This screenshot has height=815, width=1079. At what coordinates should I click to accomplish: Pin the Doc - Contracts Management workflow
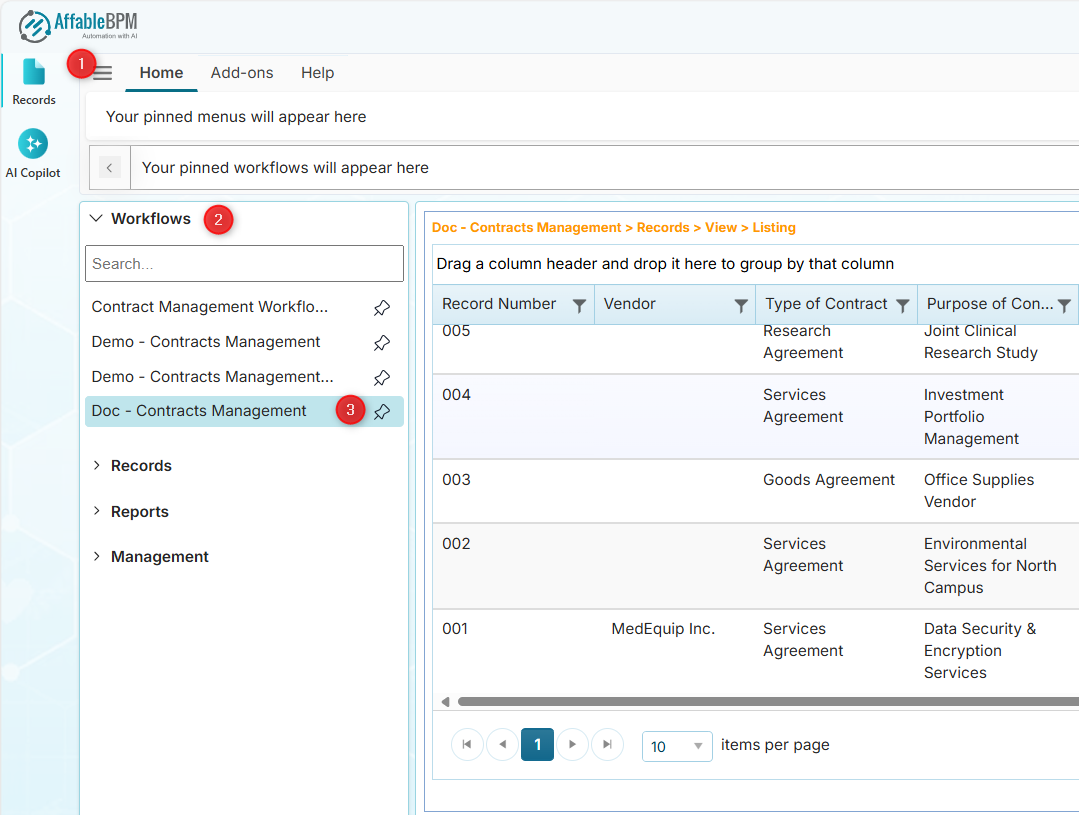tap(381, 411)
